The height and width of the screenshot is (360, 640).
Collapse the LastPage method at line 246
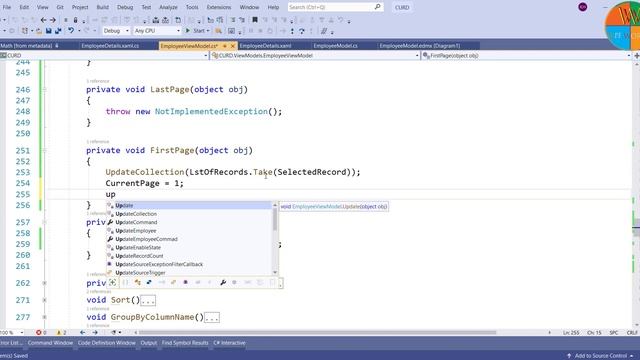(44, 89)
